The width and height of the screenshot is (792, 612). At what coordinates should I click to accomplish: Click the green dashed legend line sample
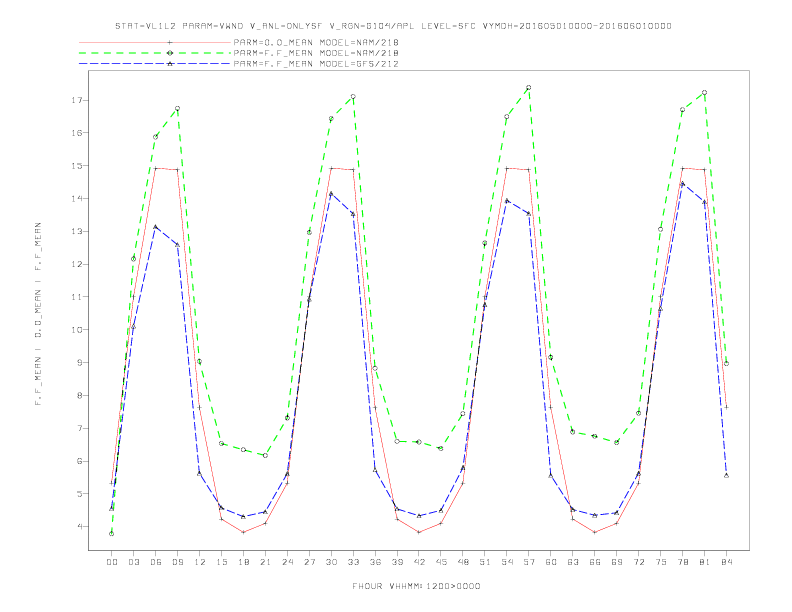(x=155, y=53)
